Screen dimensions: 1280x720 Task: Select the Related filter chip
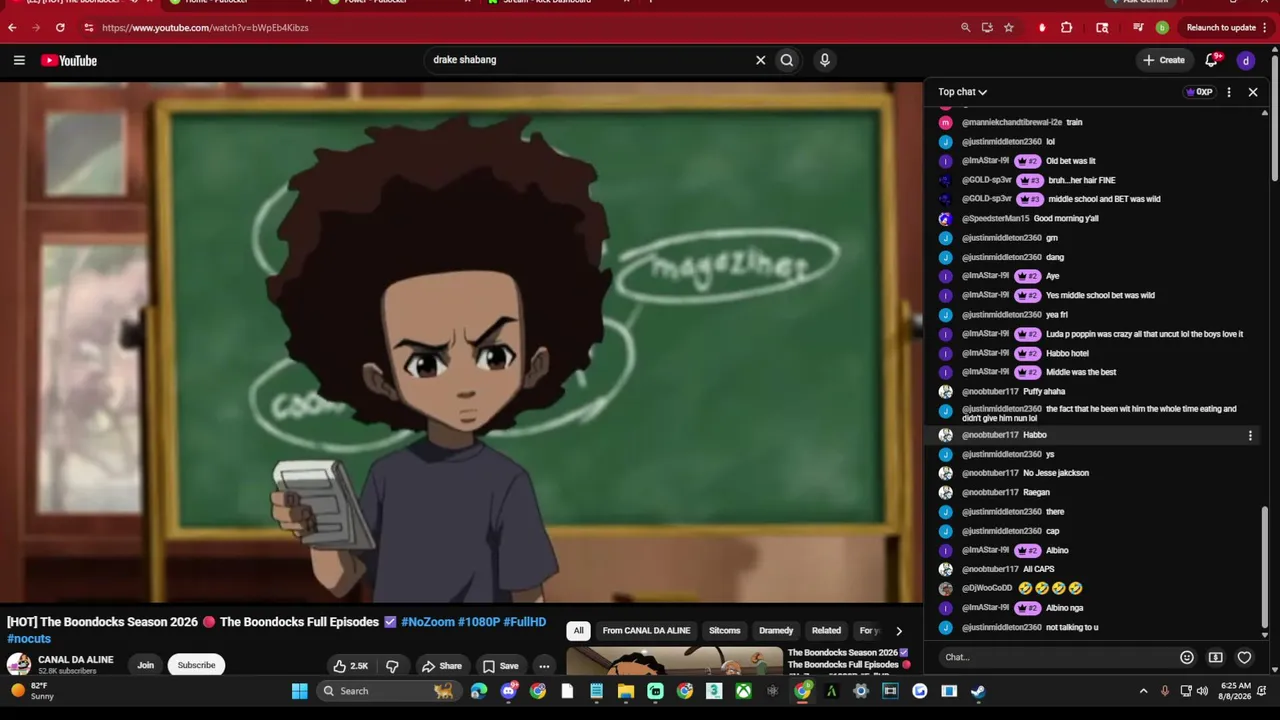click(x=826, y=631)
